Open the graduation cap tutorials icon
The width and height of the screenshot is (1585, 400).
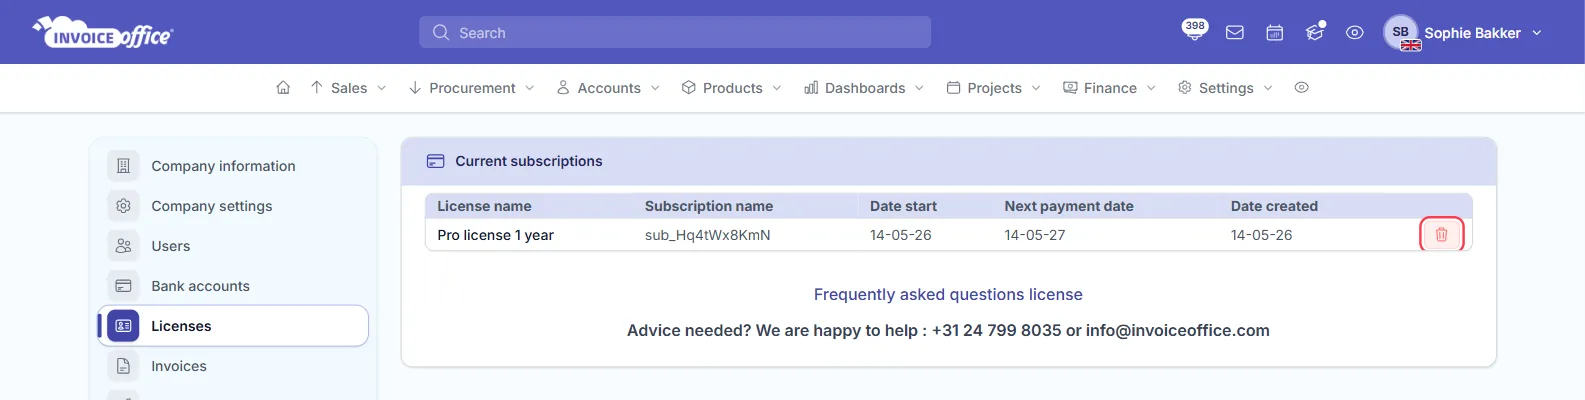click(x=1315, y=33)
